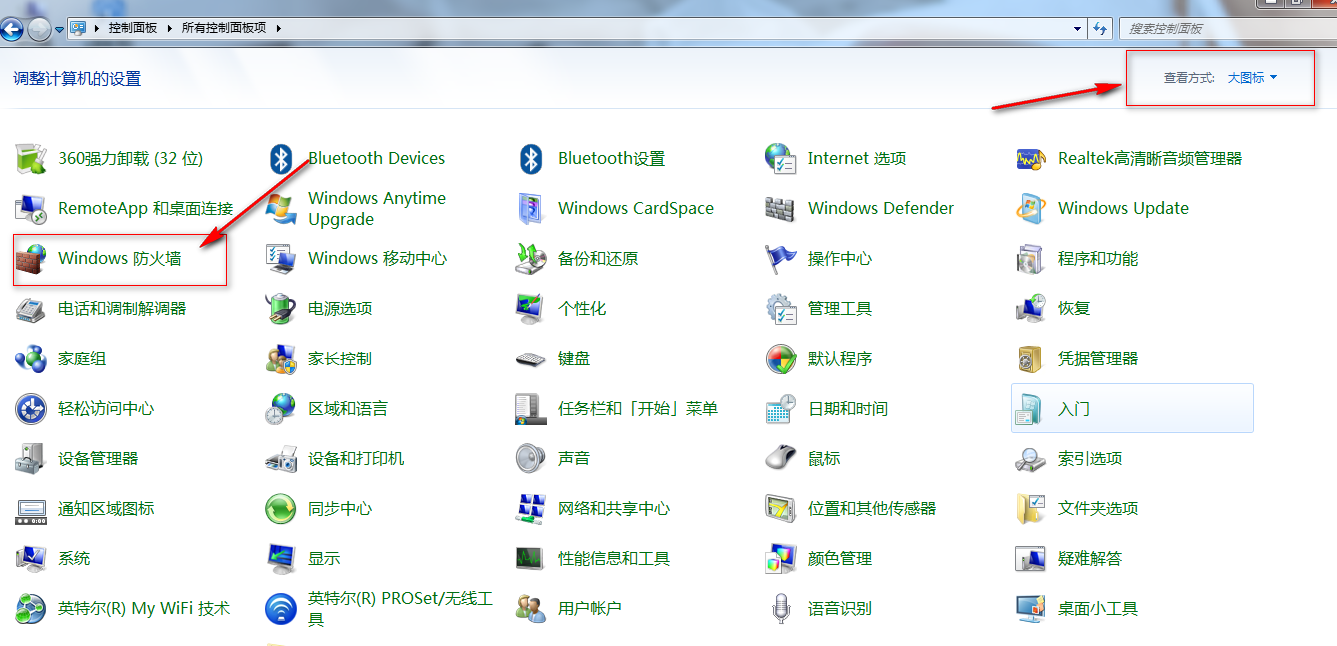Click the 网络和共享中心 link
Screen dimensions: 1337x646
coord(614,508)
